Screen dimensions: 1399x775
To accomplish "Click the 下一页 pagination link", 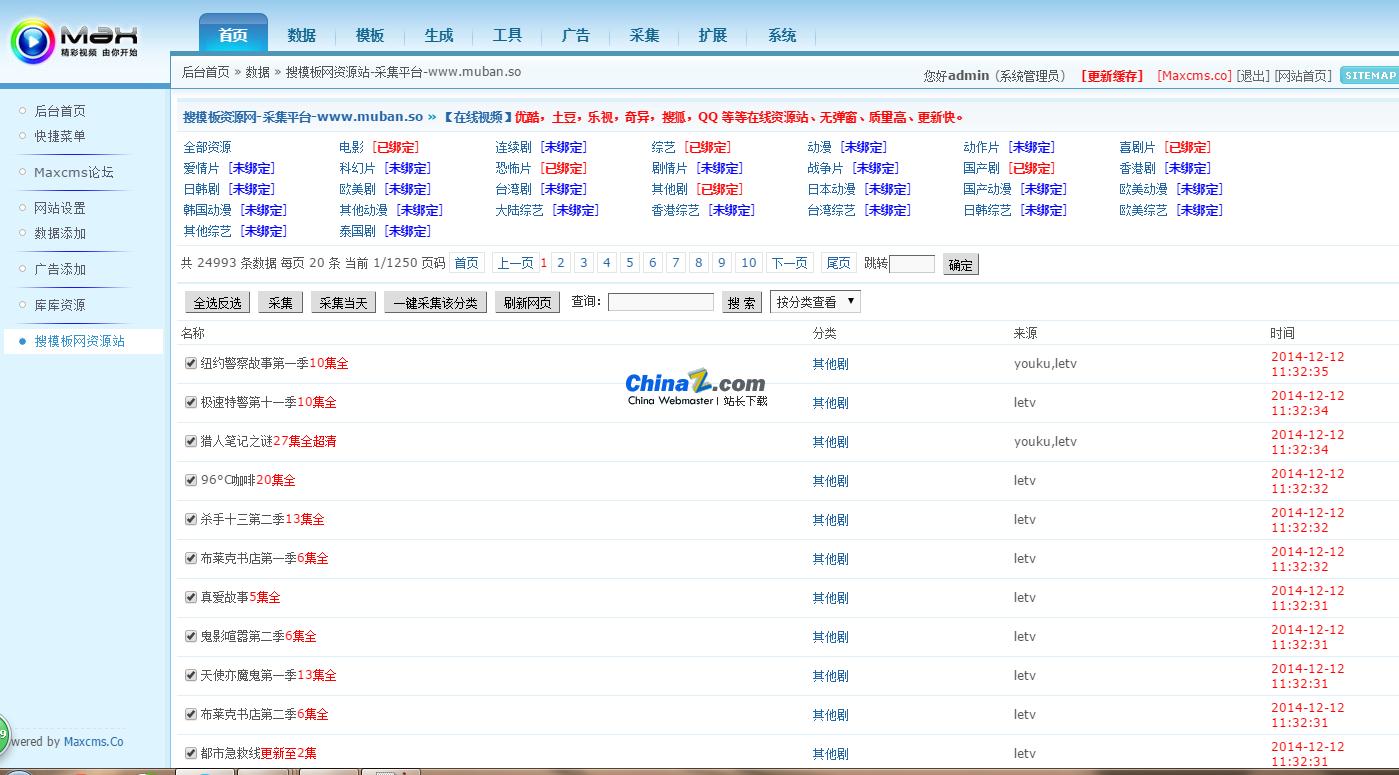I will (789, 263).
